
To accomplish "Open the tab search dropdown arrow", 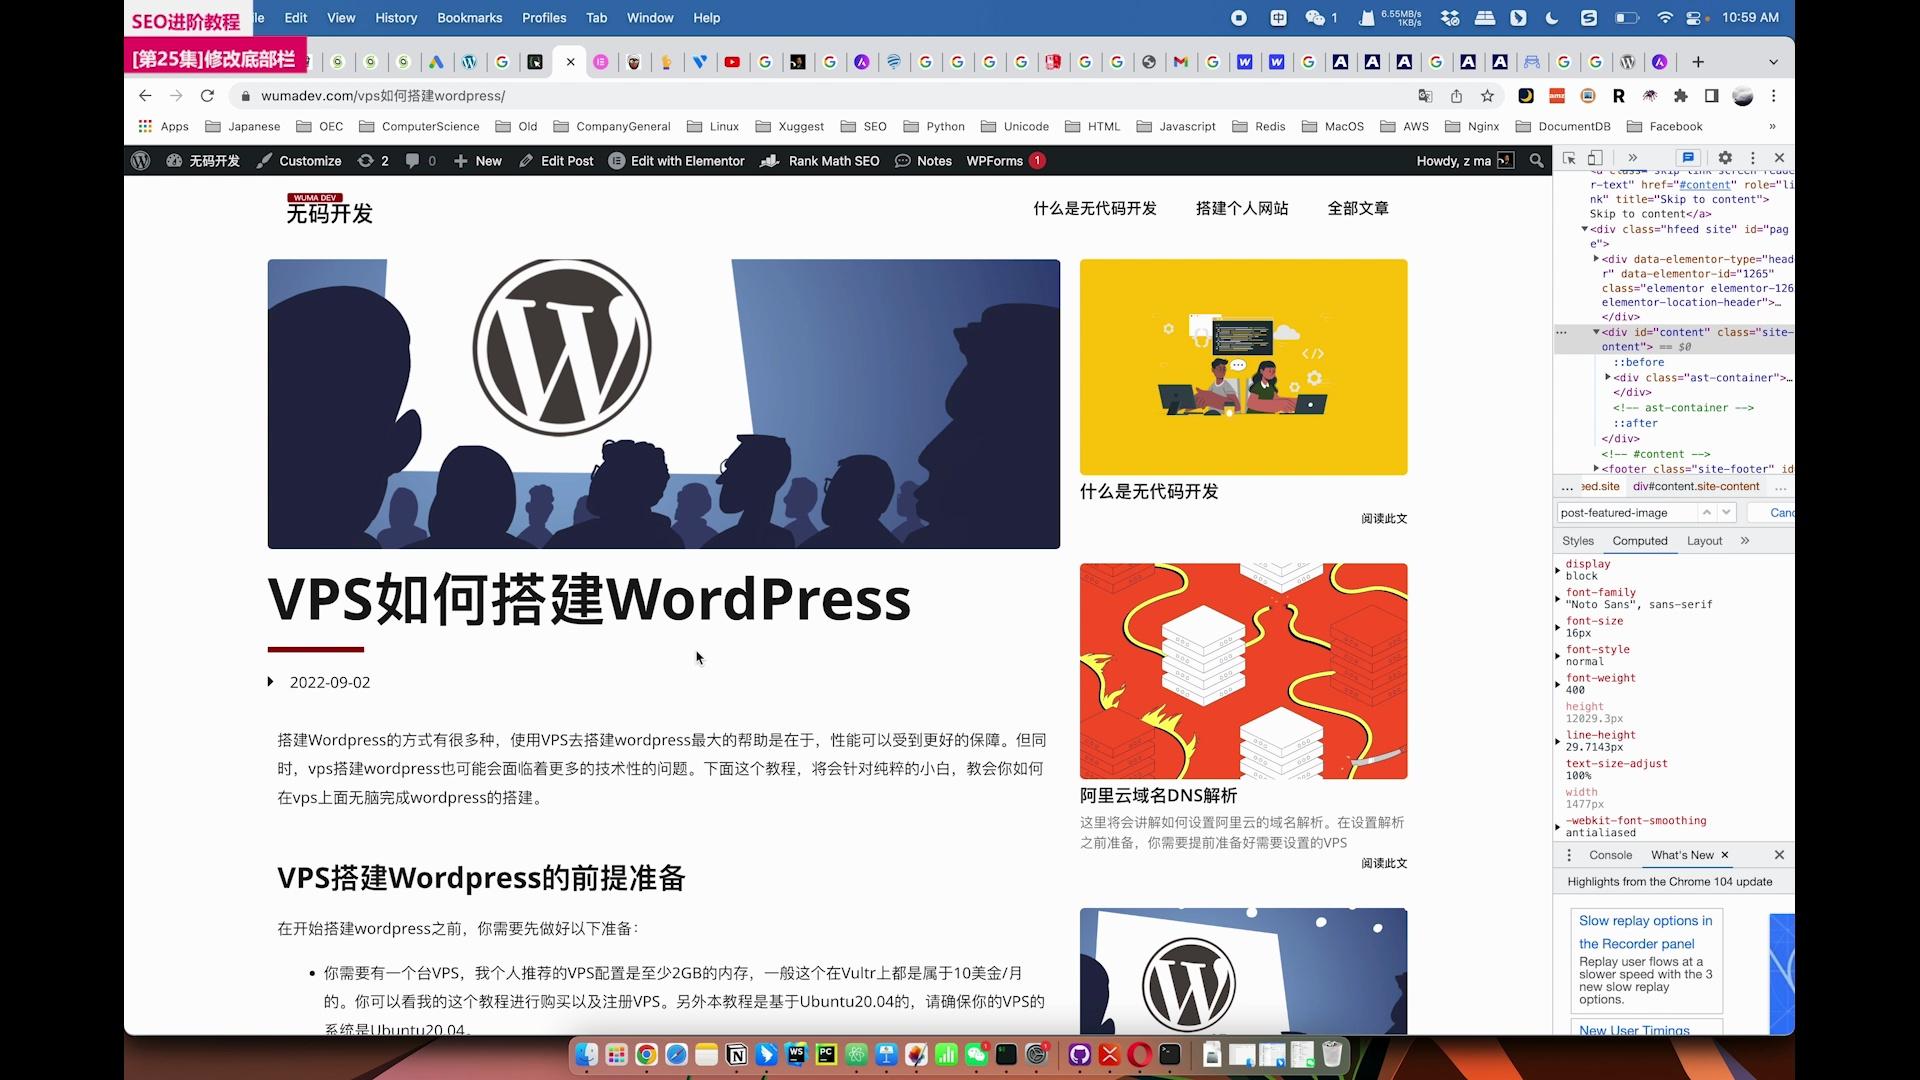I will pos(1773,62).
